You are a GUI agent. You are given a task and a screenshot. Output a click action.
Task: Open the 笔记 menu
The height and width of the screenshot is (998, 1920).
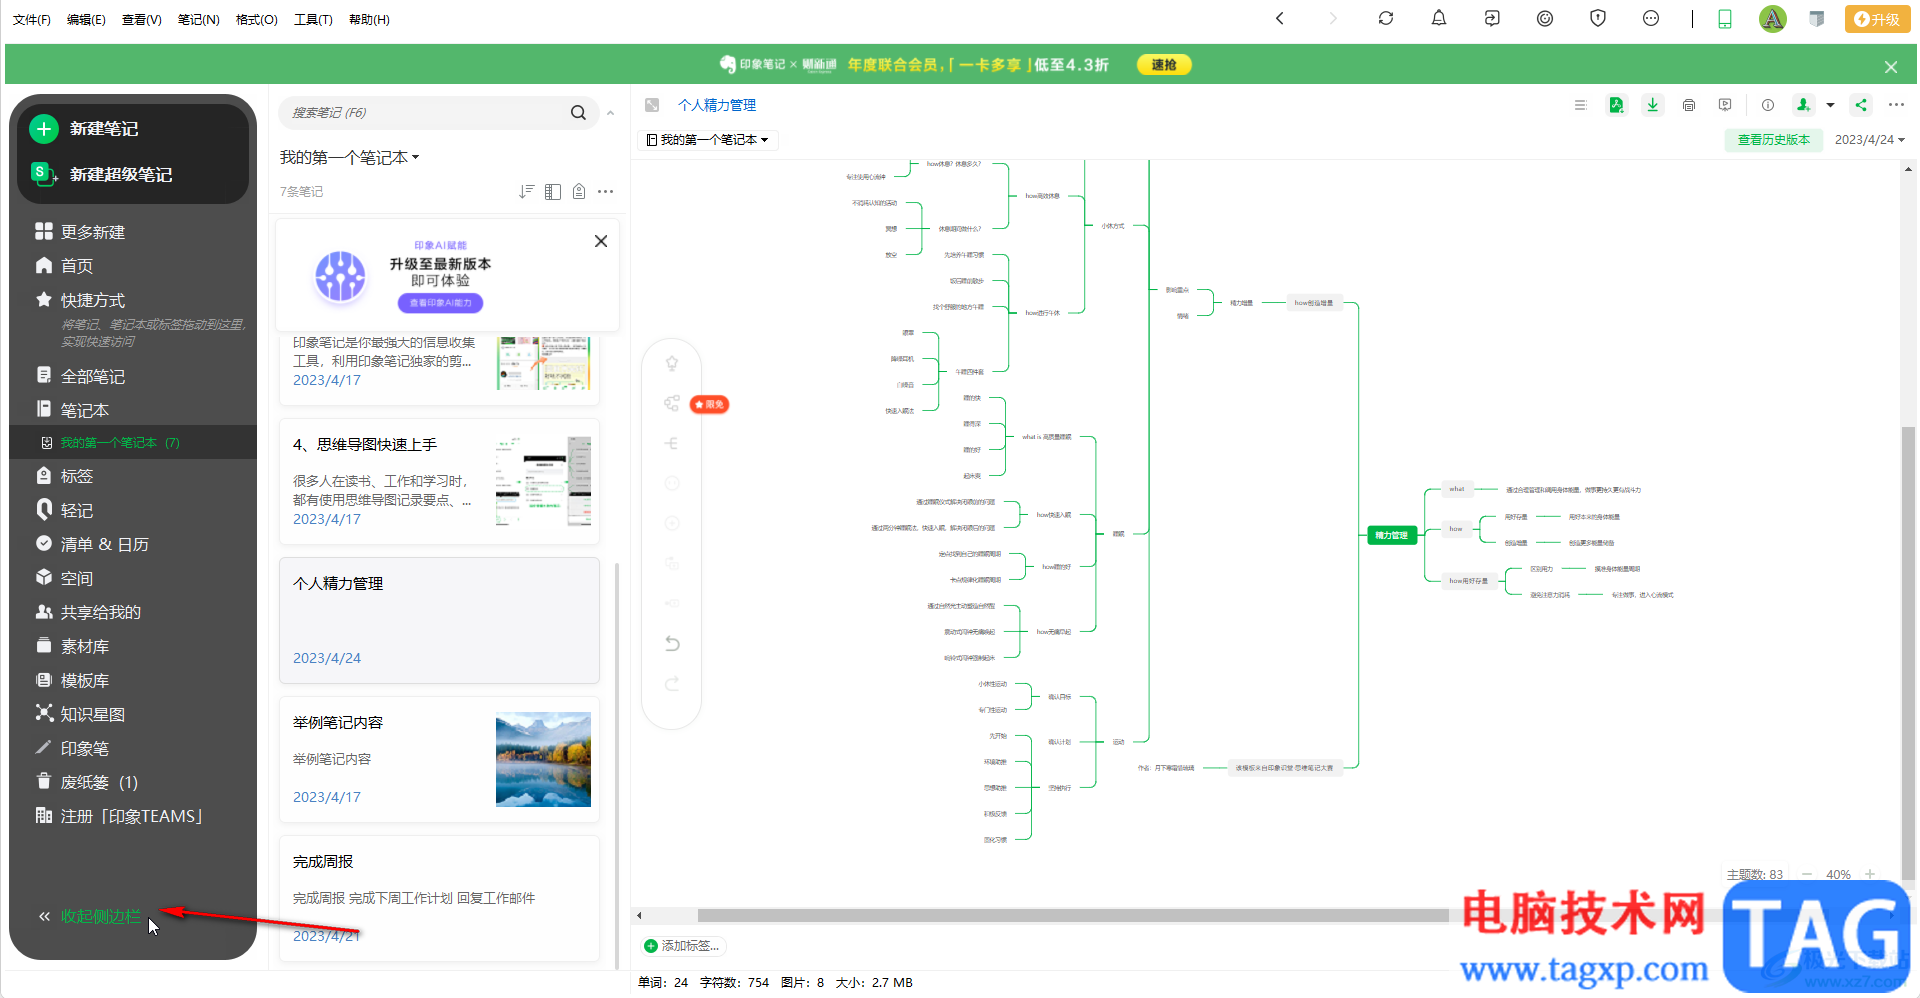(x=198, y=19)
